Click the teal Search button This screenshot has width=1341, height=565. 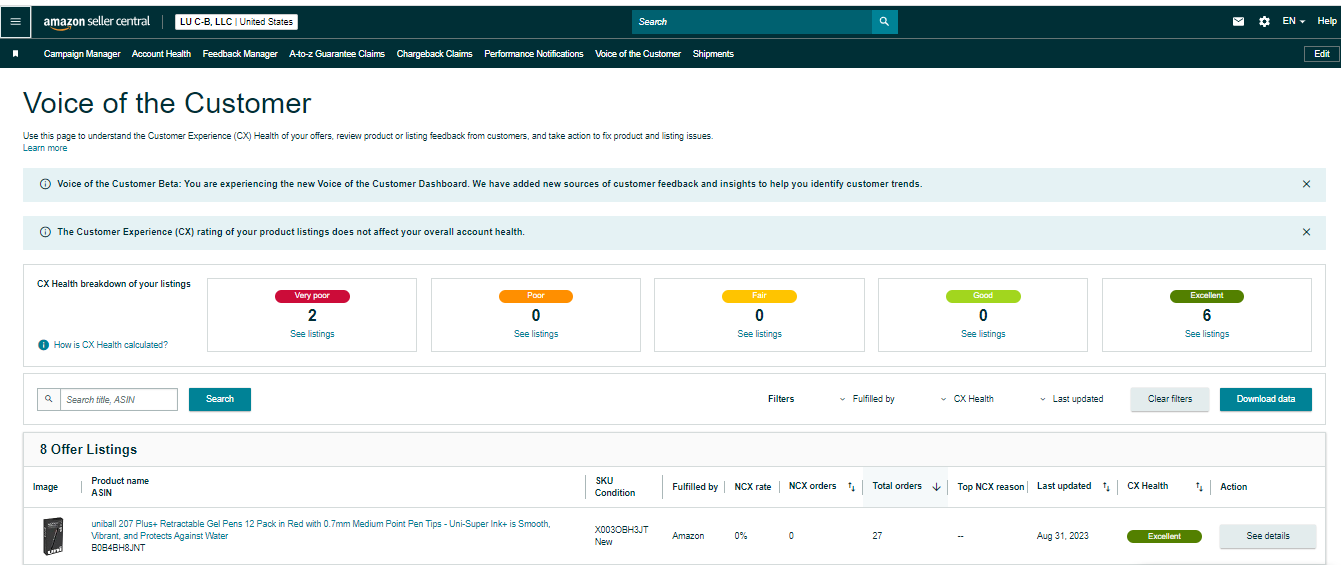coord(220,399)
